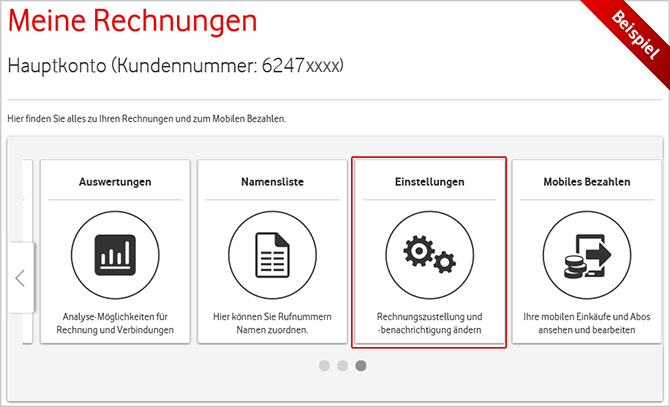
Task: Open the Namensliste document icon
Action: pyautogui.click(x=272, y=255)
